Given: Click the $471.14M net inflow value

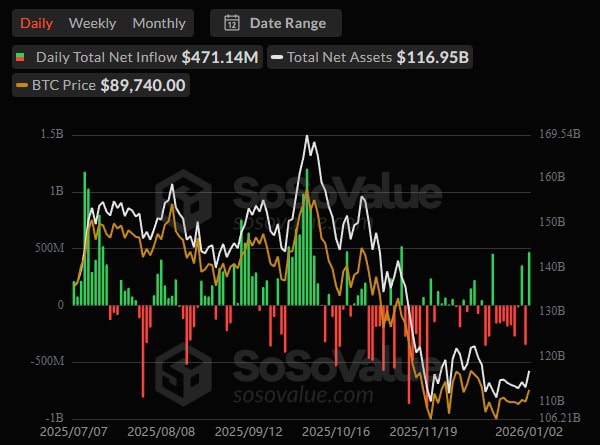Looking at the screenshot, I should coord(220,57).
